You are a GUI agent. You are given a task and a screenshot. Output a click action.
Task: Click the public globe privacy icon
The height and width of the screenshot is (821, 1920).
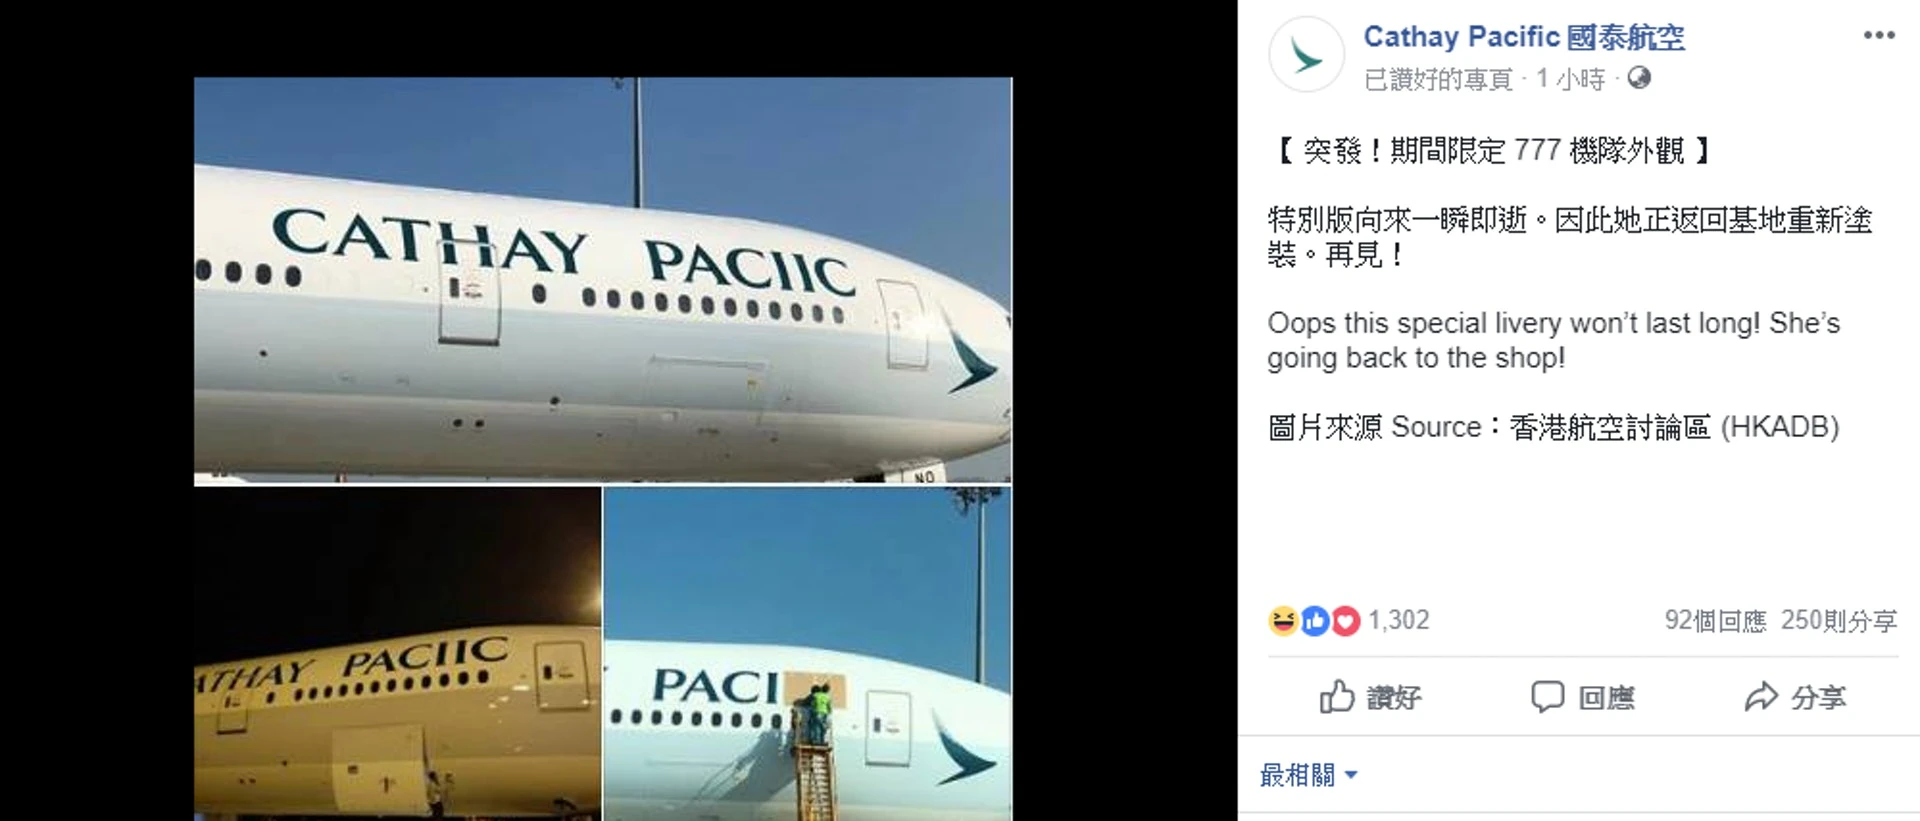click(x=1638, y=78)
